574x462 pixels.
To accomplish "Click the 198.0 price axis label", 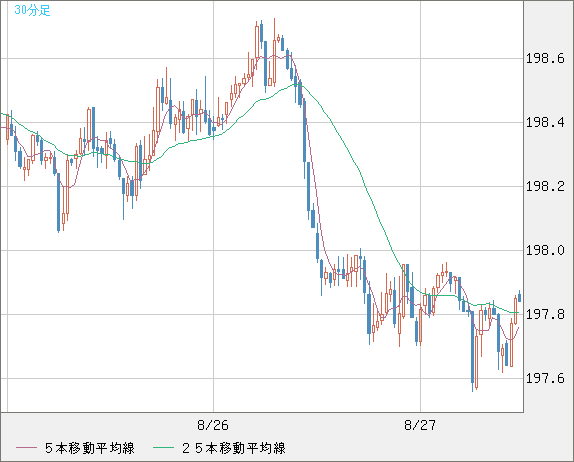I will point(545,250).
